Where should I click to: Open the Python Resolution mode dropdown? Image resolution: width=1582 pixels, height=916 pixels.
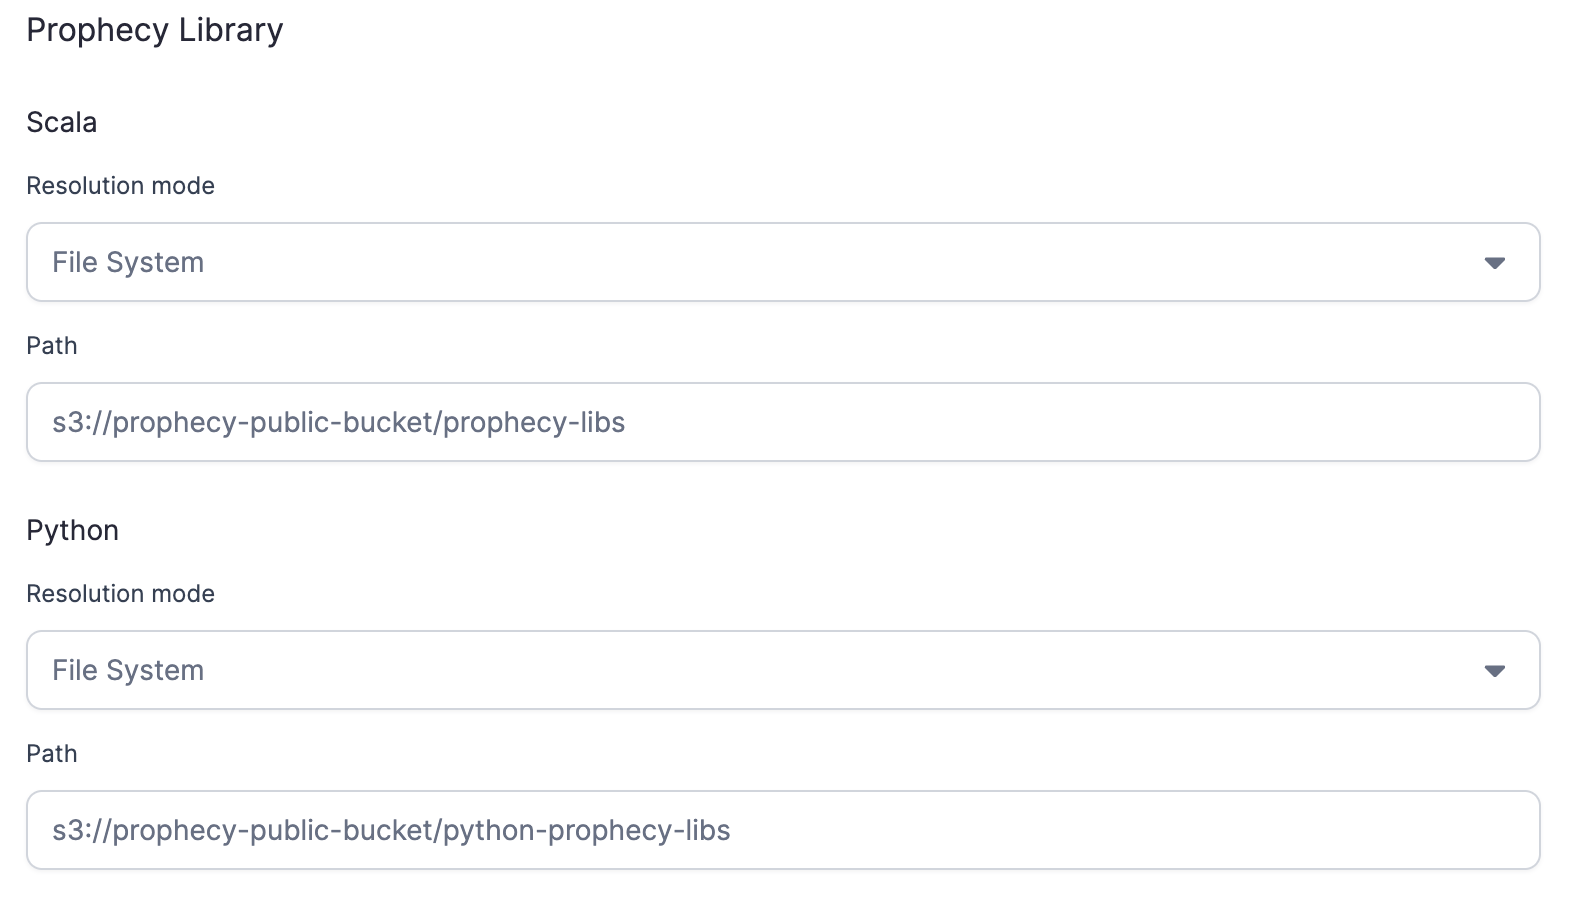783,670
